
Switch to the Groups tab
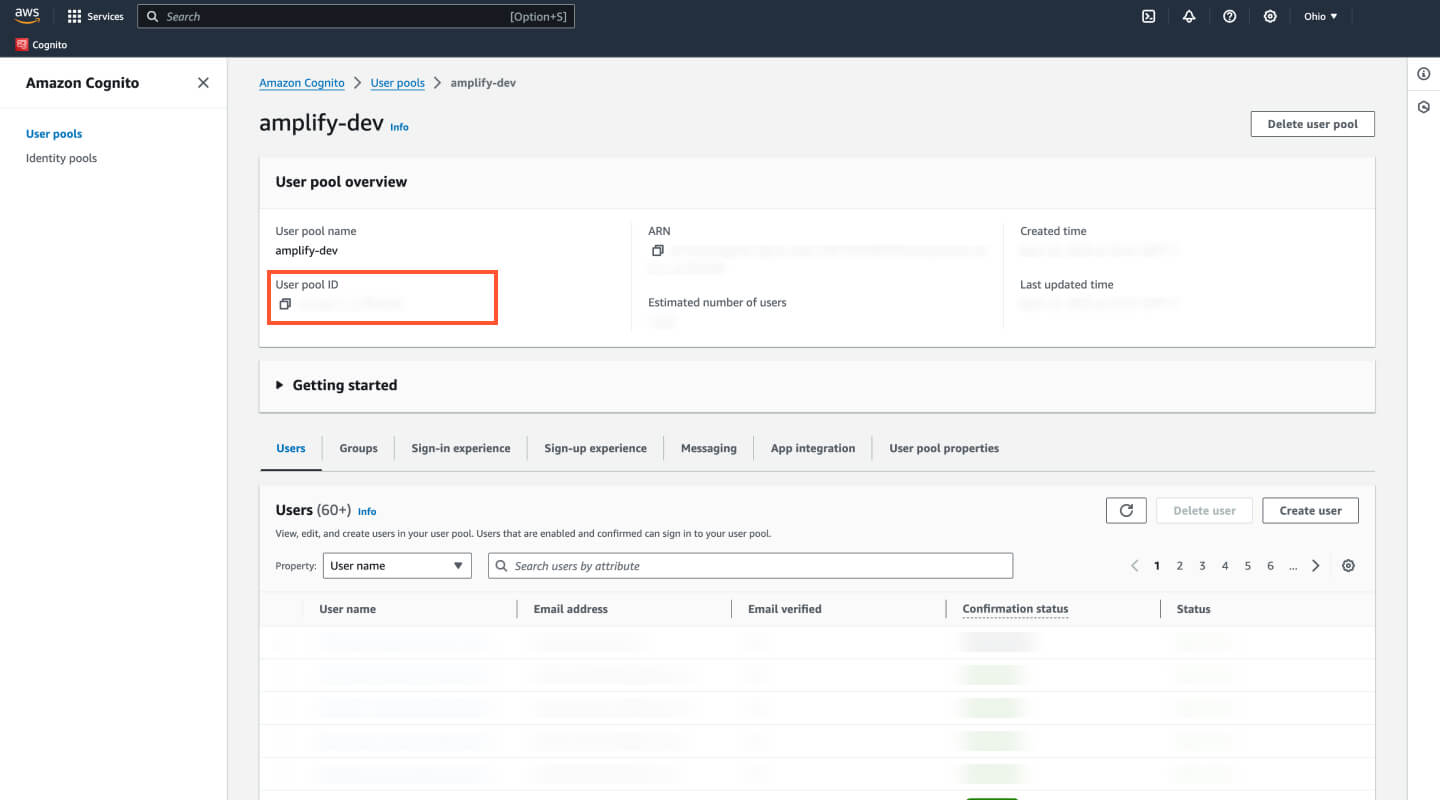358,448
